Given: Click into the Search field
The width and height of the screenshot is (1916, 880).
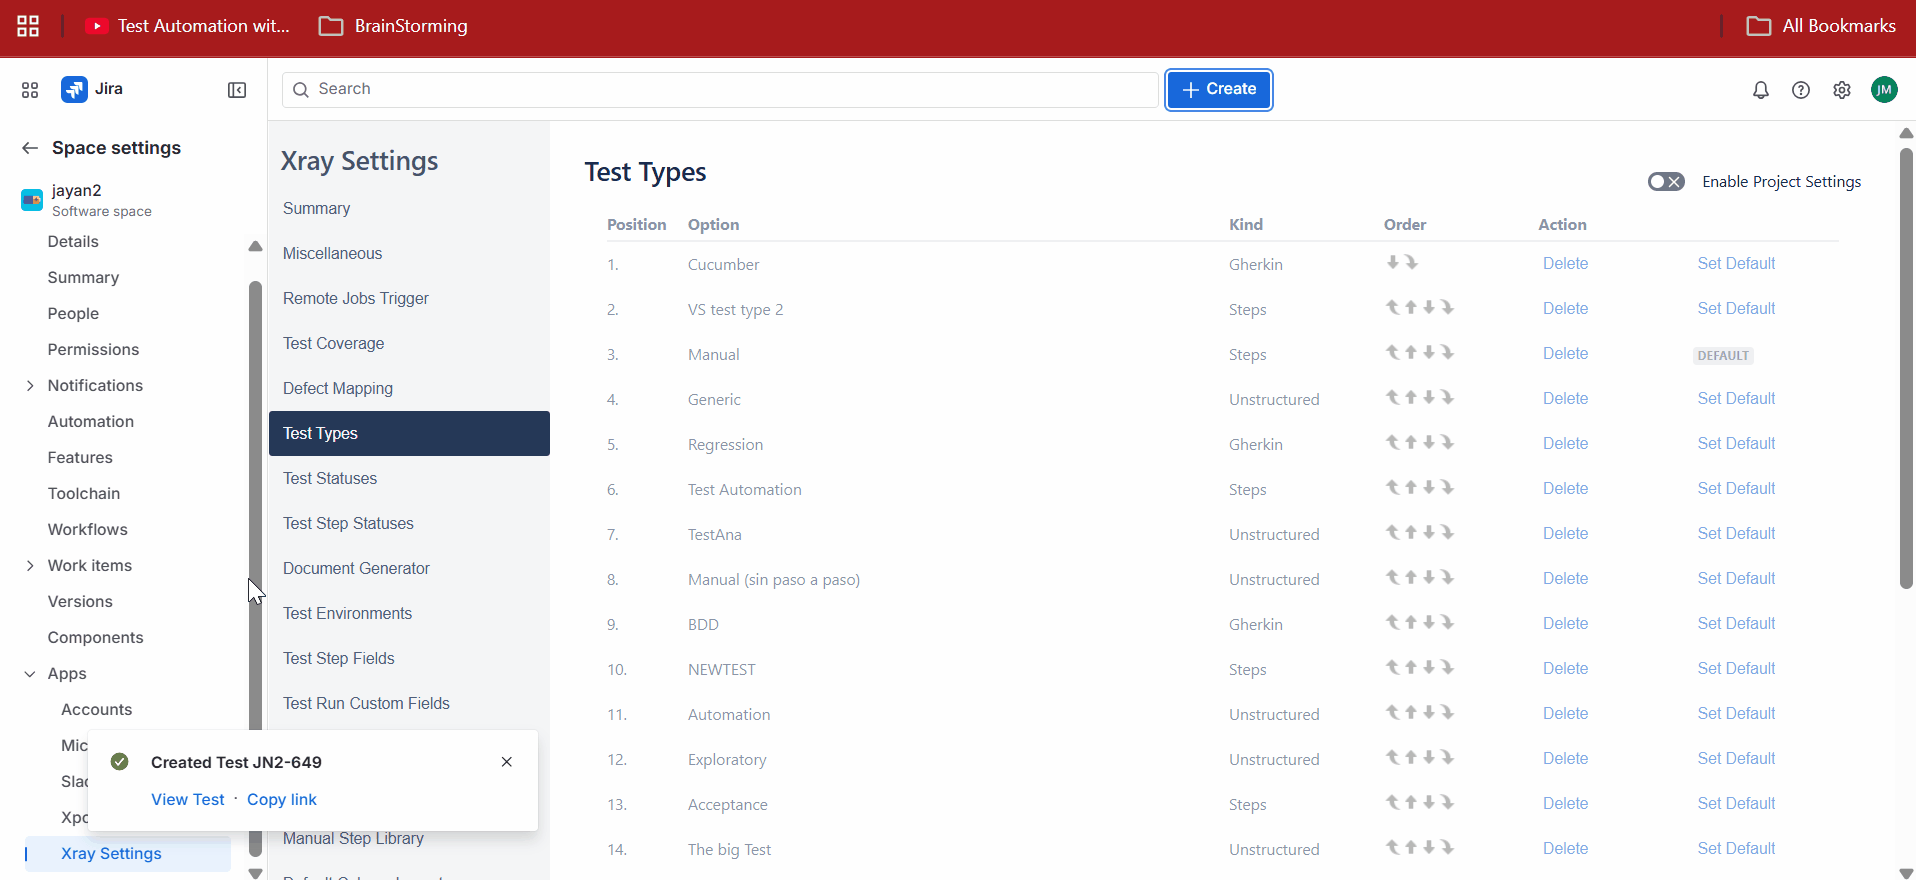Looking at the screenshot, I should point(720,90).
